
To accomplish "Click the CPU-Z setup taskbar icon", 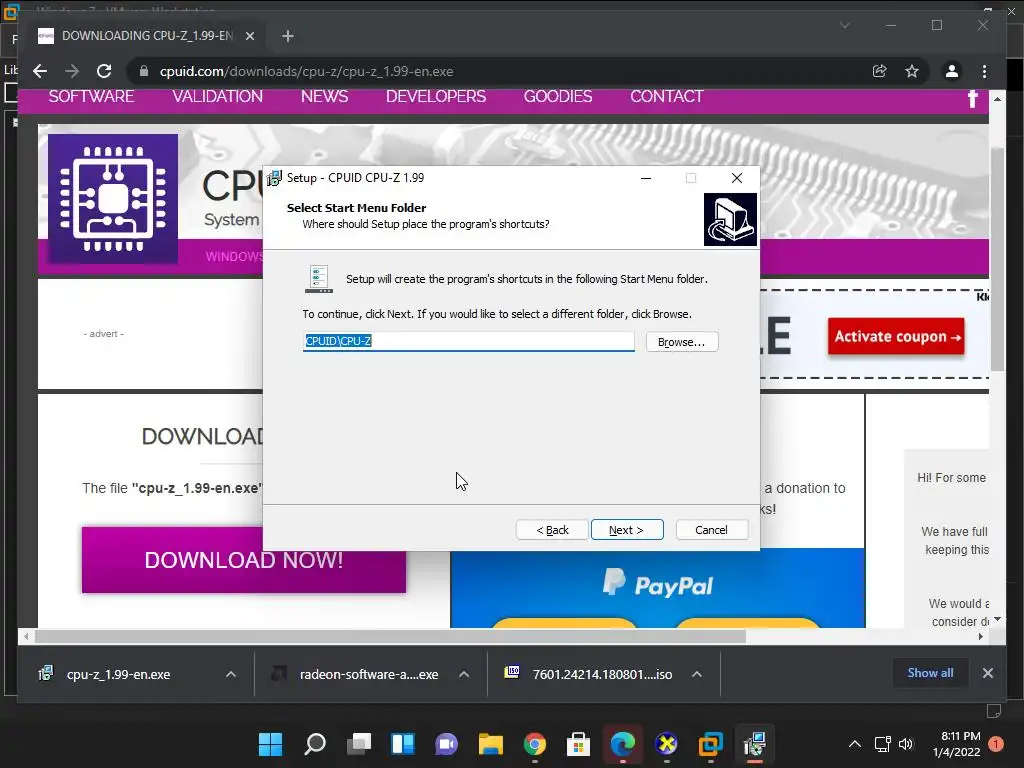I will 754,743.
